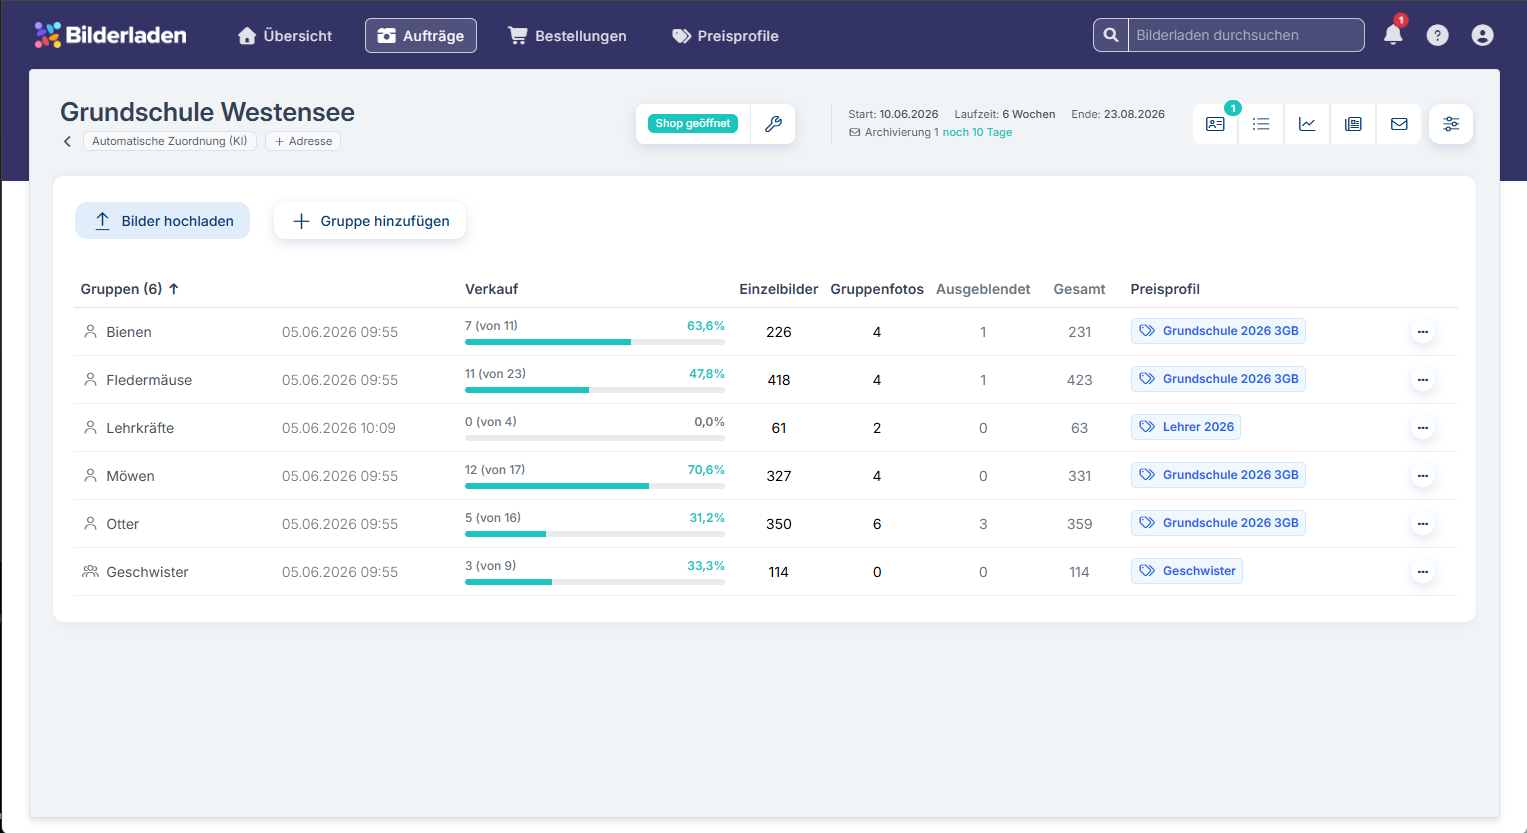The width and height of the screenshot is (1527, 833).
Task: Click the help question mark icon
Action: coord(1437,35)
